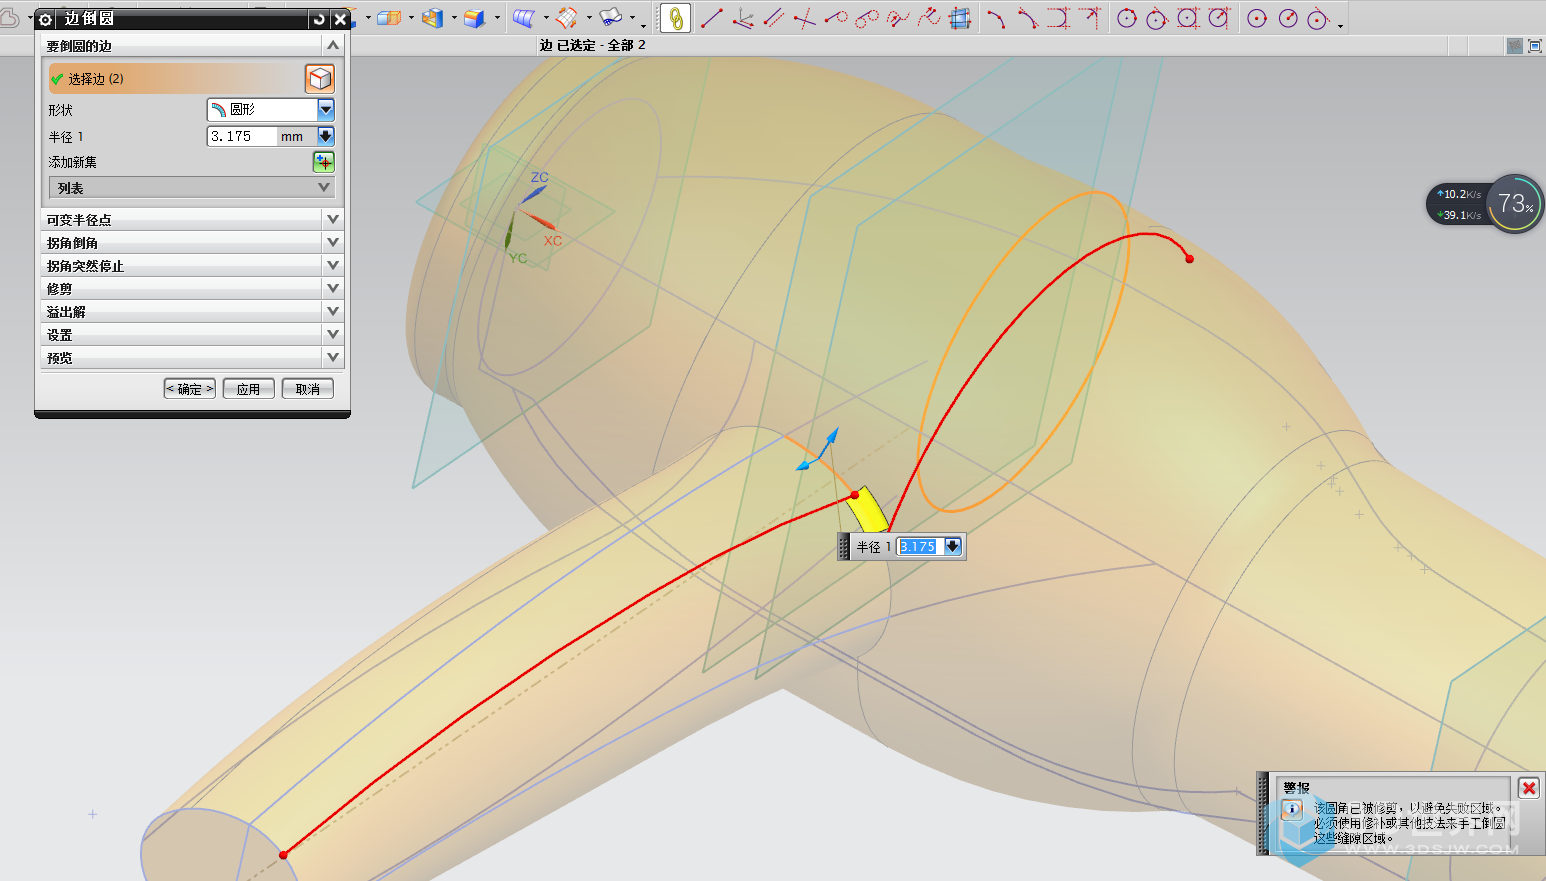
Task: Select the orange mesh surface tool icon
Action: click(567, 18)
